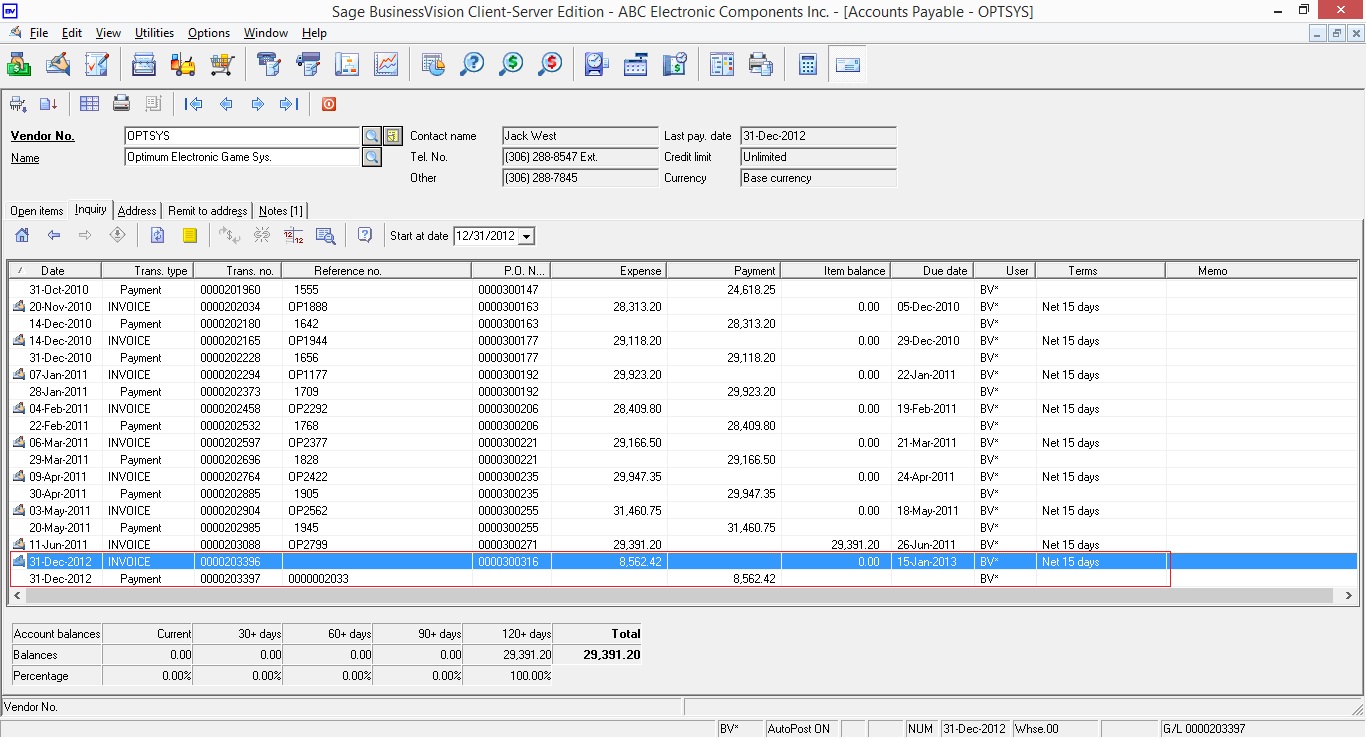Click the lookup magnifier beside Name field

pos(371,157)
